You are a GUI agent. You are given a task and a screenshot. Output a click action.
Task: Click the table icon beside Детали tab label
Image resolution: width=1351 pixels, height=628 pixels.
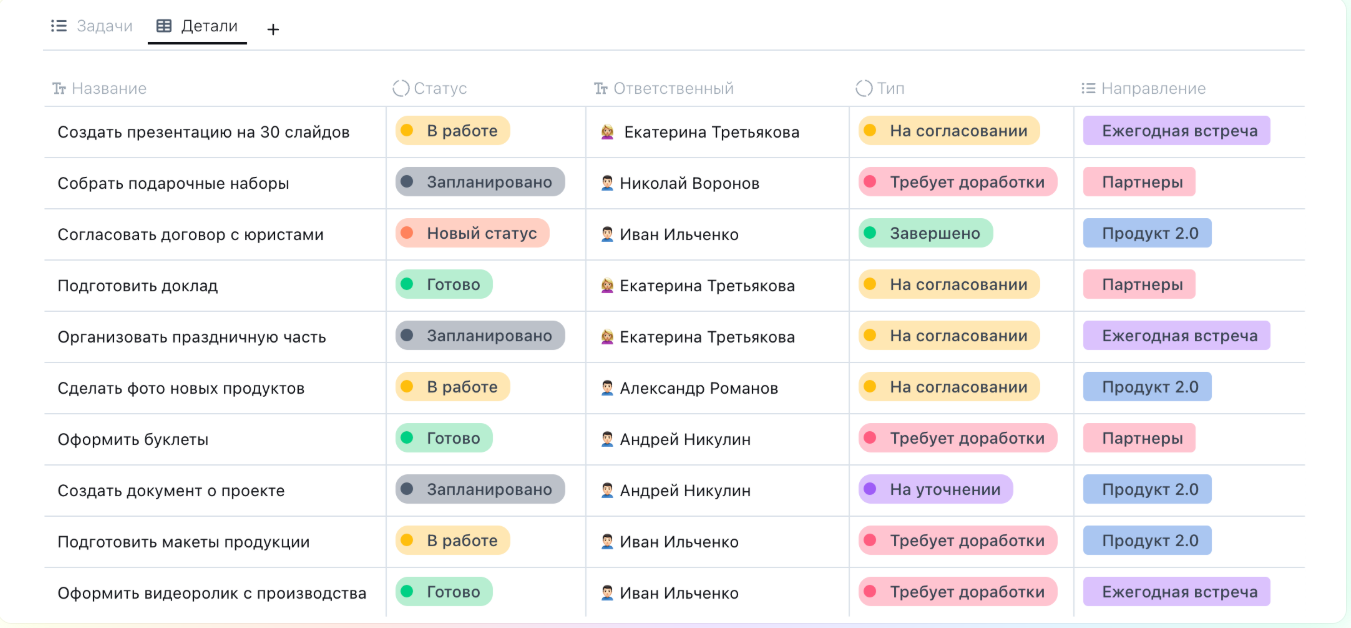(163, 26)
